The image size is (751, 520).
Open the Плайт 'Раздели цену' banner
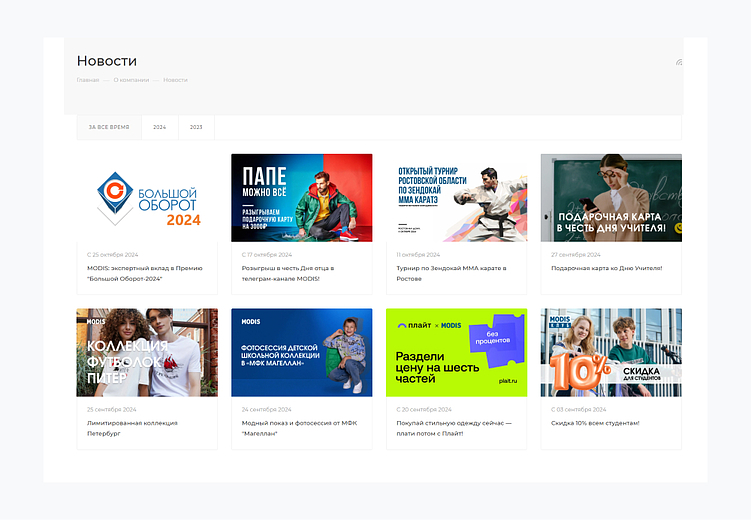(456, 352)
